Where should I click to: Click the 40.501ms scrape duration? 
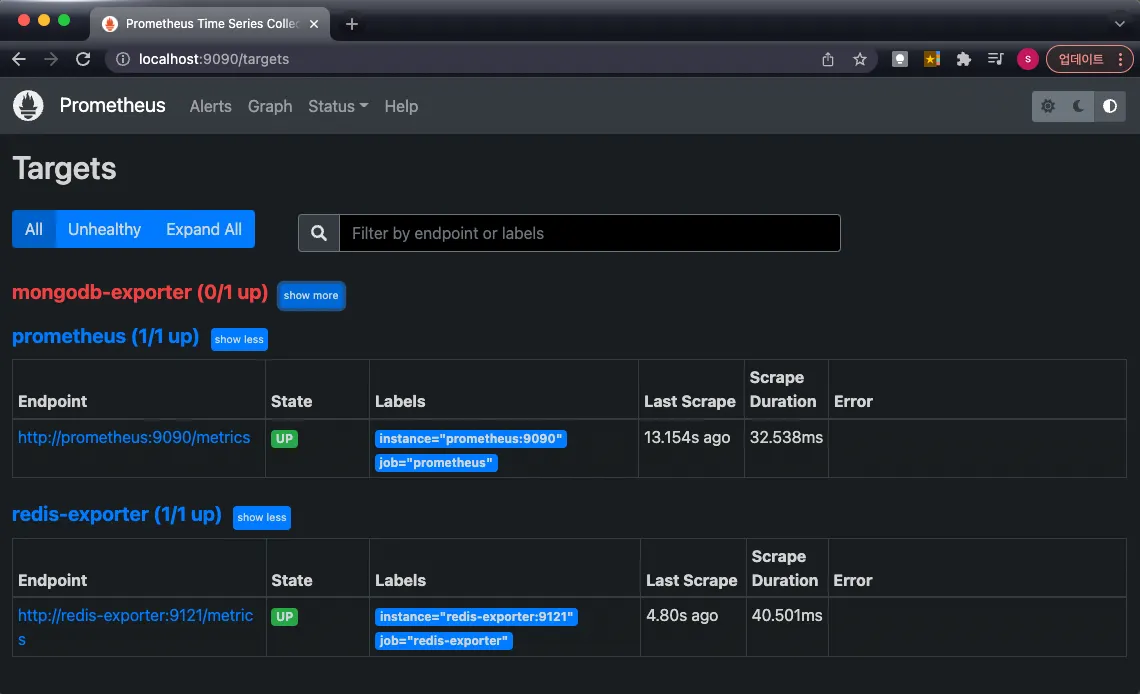coord(787,616)
